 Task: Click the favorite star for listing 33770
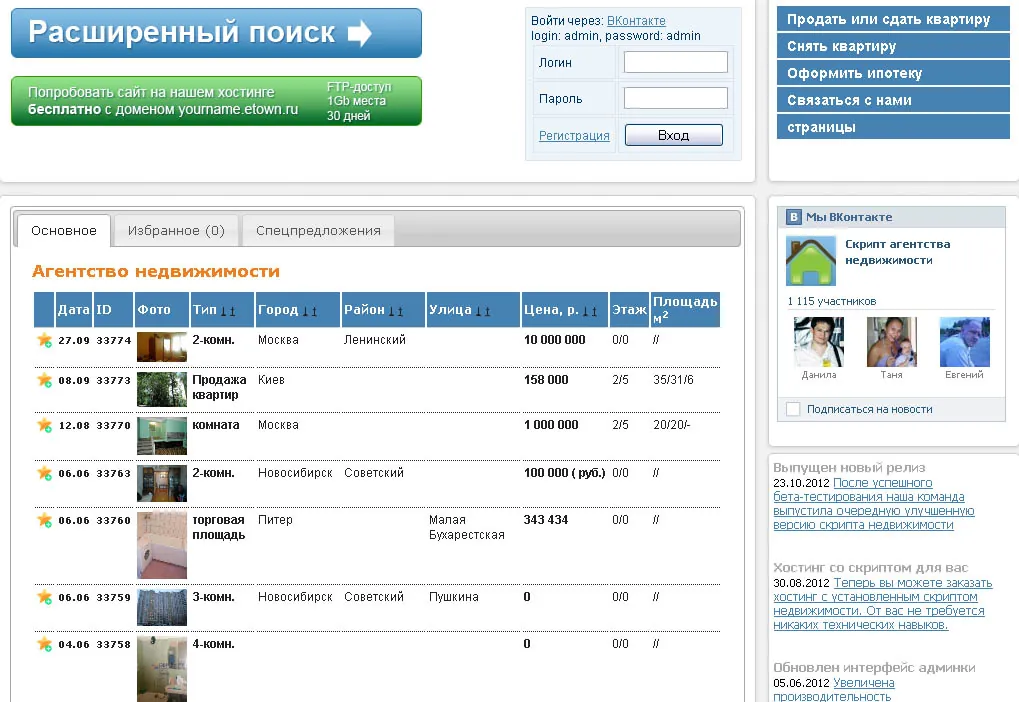(44, 425)
